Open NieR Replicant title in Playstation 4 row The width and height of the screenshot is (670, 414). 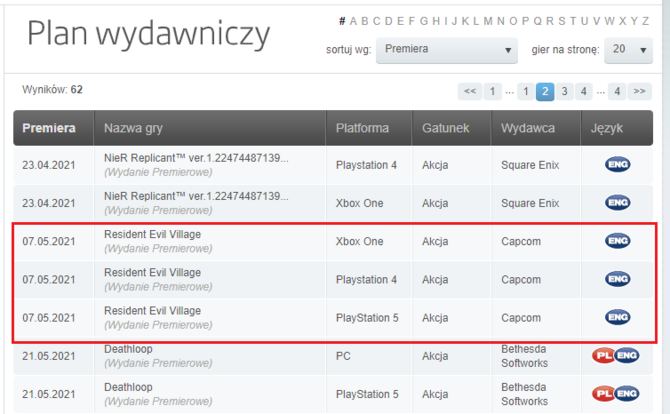click(x=197, y=158)
